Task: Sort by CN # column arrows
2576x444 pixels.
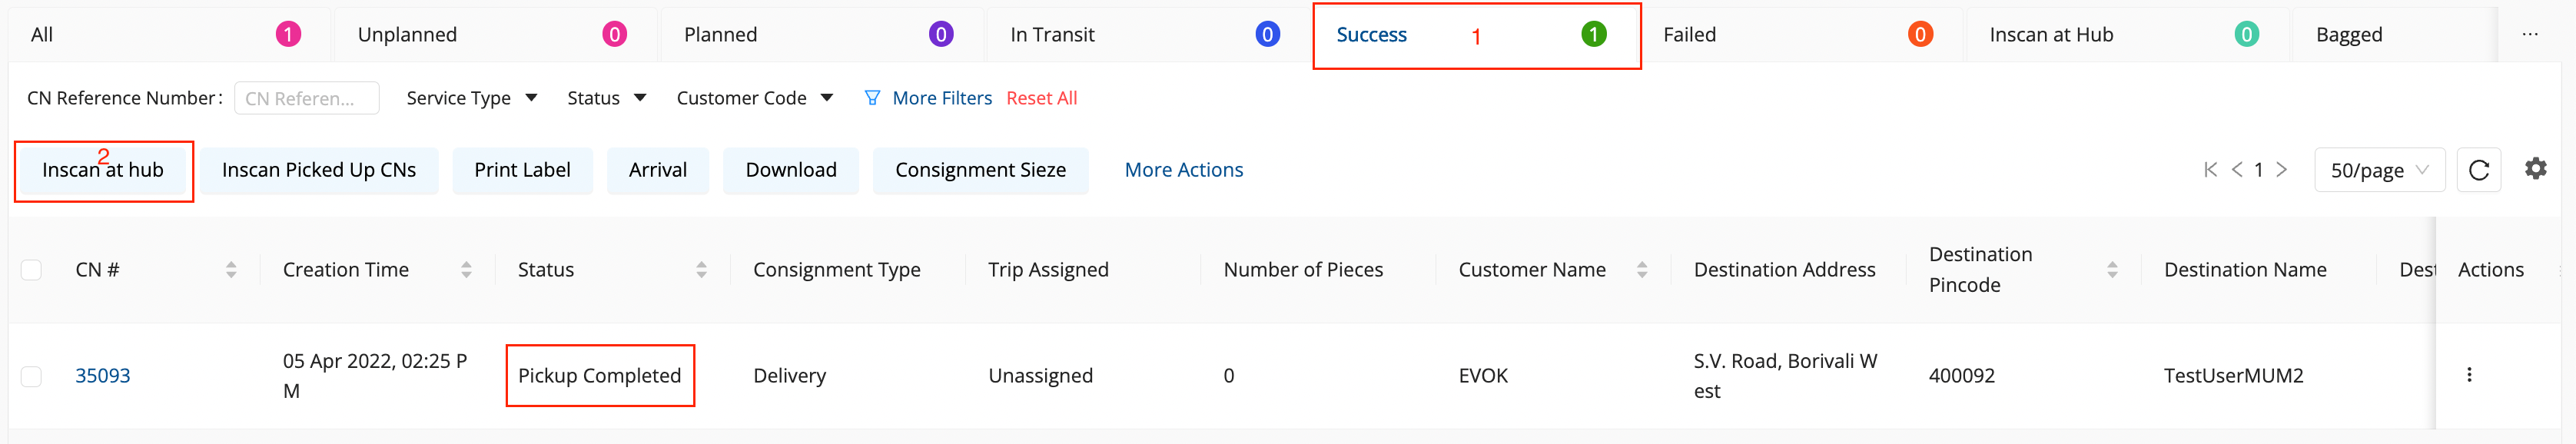Action: point(231,270)
